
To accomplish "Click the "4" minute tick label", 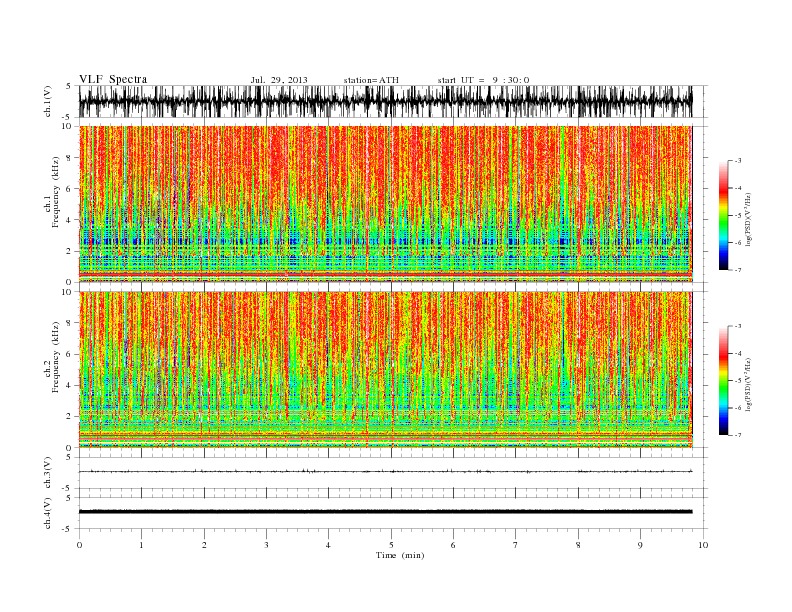I will (328, 545).
